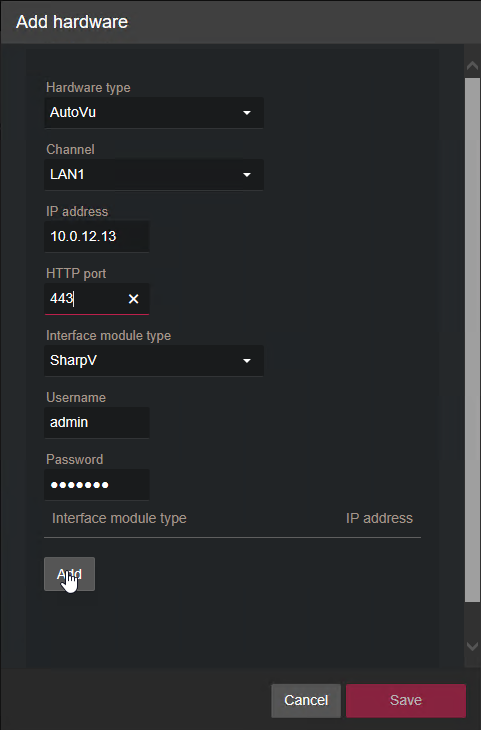The width and height of the screenshot is (481, 730).
Task: Click the Add button below the table
Action: (69, 574)
